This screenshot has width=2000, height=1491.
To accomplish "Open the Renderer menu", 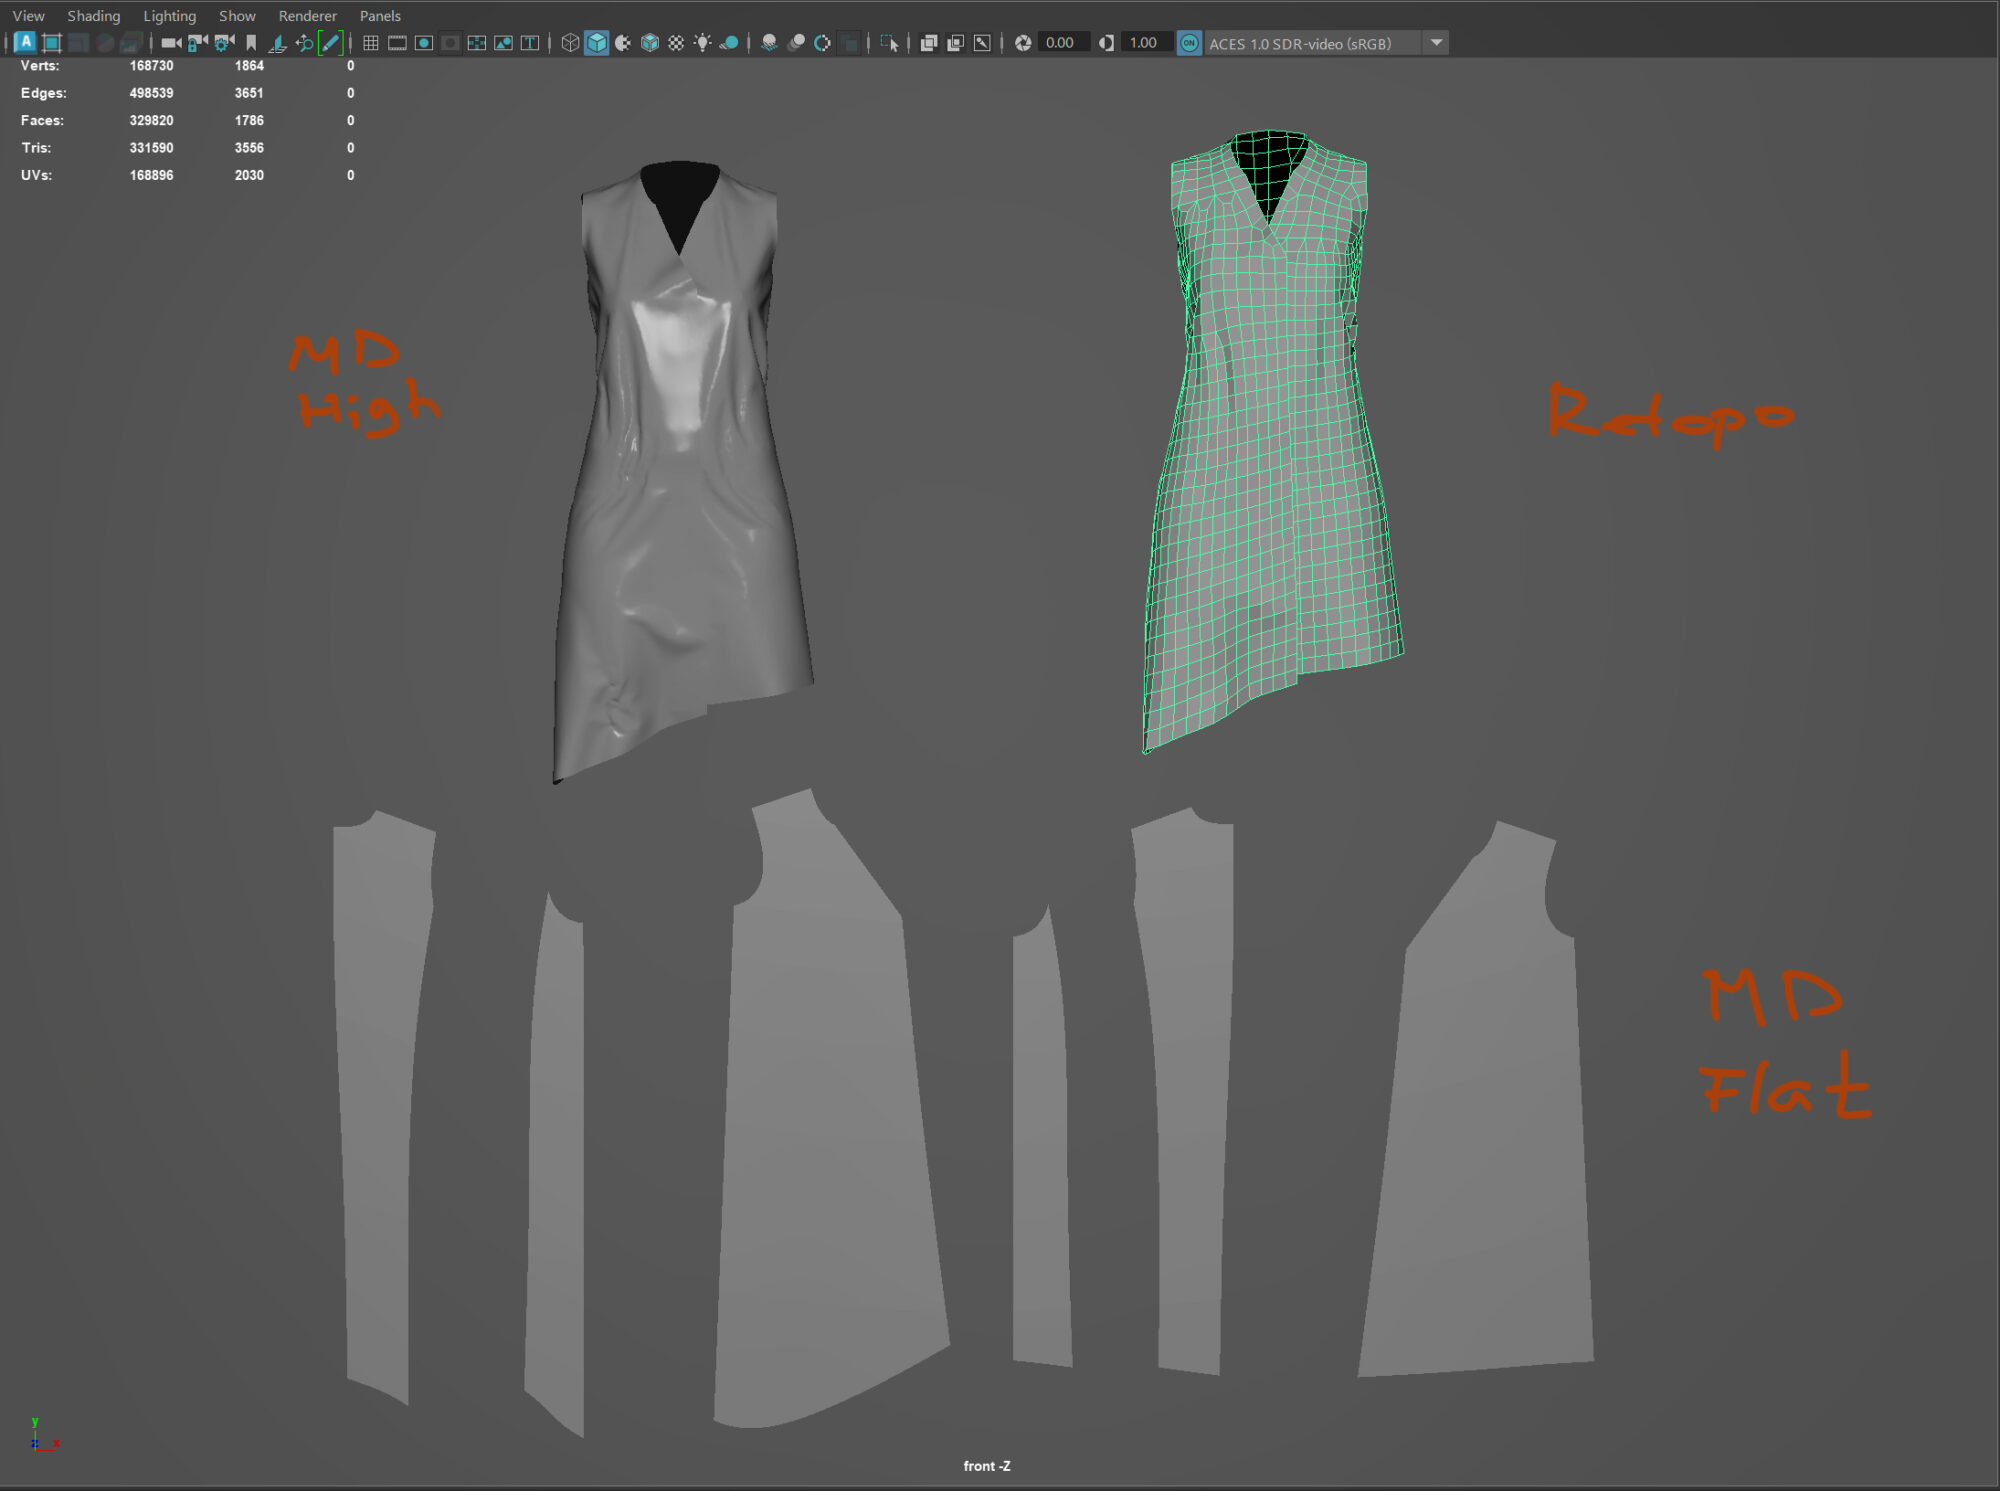I will pos(307,16).
